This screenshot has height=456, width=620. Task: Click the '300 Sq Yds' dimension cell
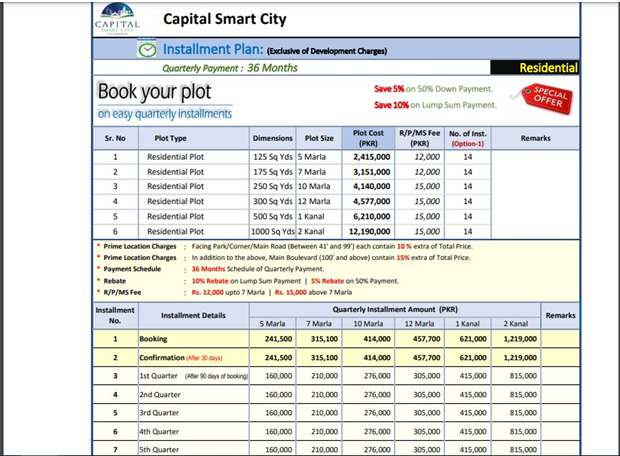[x=273, y=202]
